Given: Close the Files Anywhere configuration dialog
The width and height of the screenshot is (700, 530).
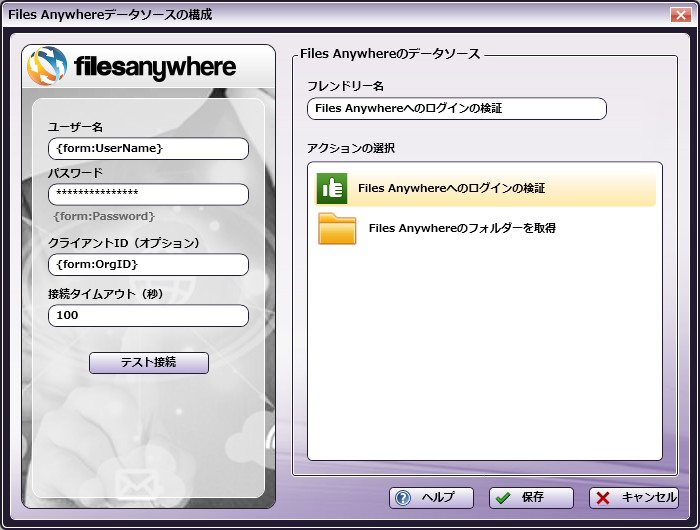Looking at the screenshot, I should point(681,15).
